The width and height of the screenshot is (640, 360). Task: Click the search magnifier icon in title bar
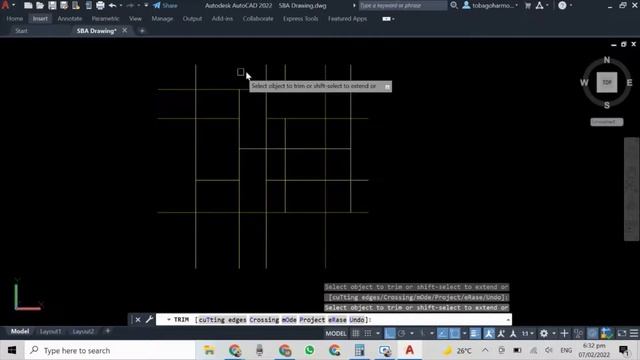point(453,5)
